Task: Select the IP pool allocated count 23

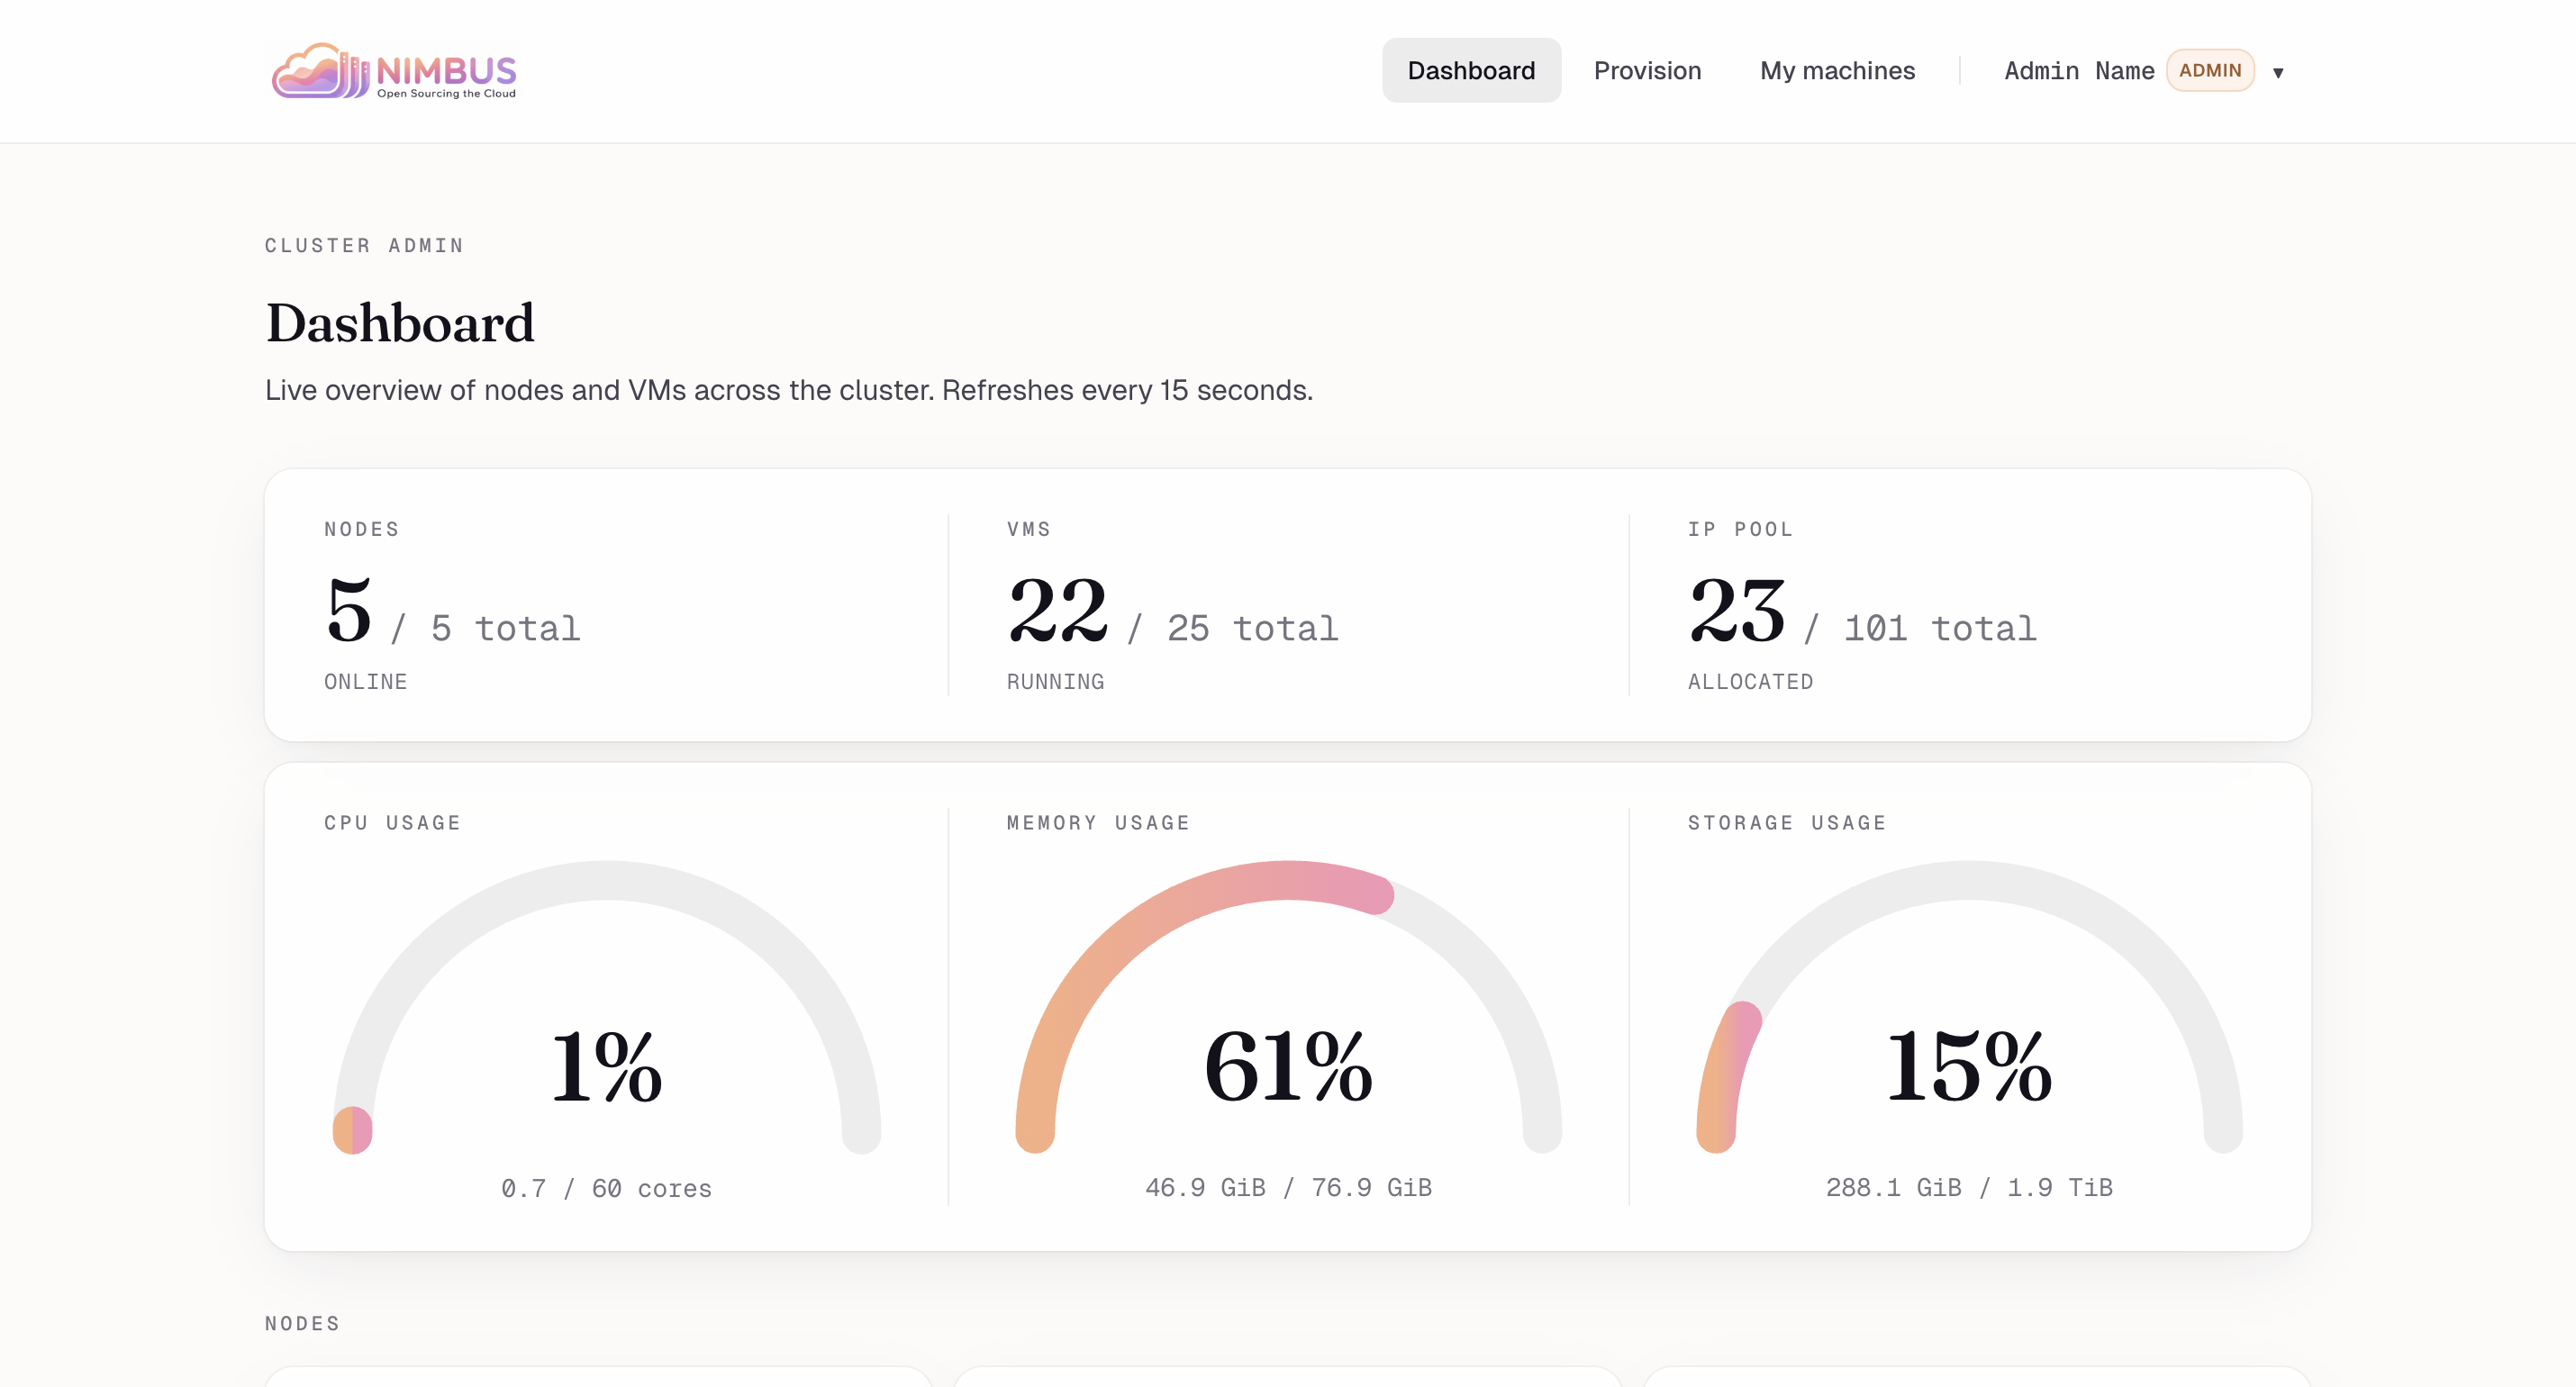Action: click(1737, 610)
